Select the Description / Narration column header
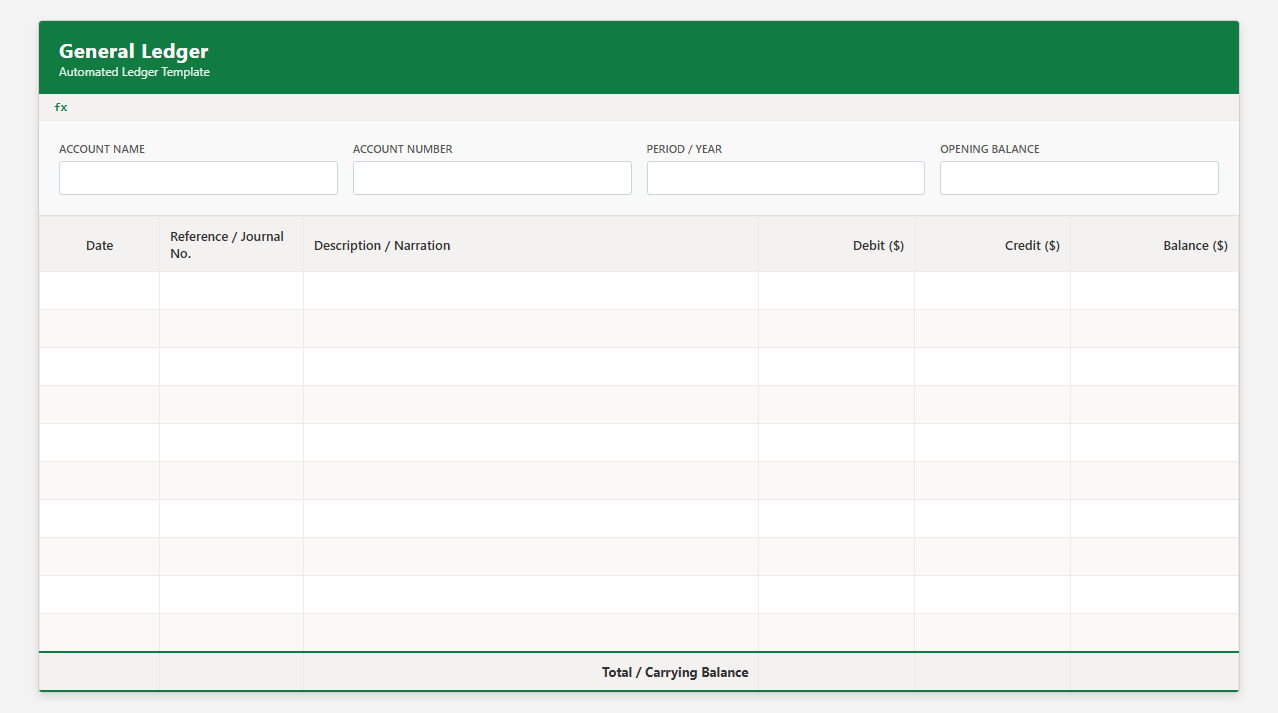The height and width of the screenshot is (713, 1278). coord(531,245)
